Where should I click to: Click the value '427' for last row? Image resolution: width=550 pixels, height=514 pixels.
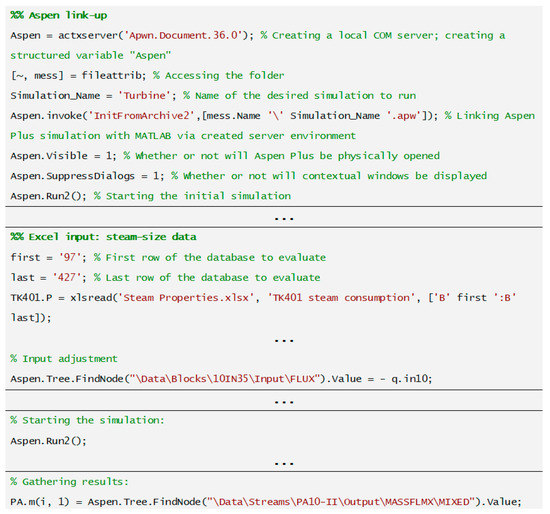click(x=66, y=278)
